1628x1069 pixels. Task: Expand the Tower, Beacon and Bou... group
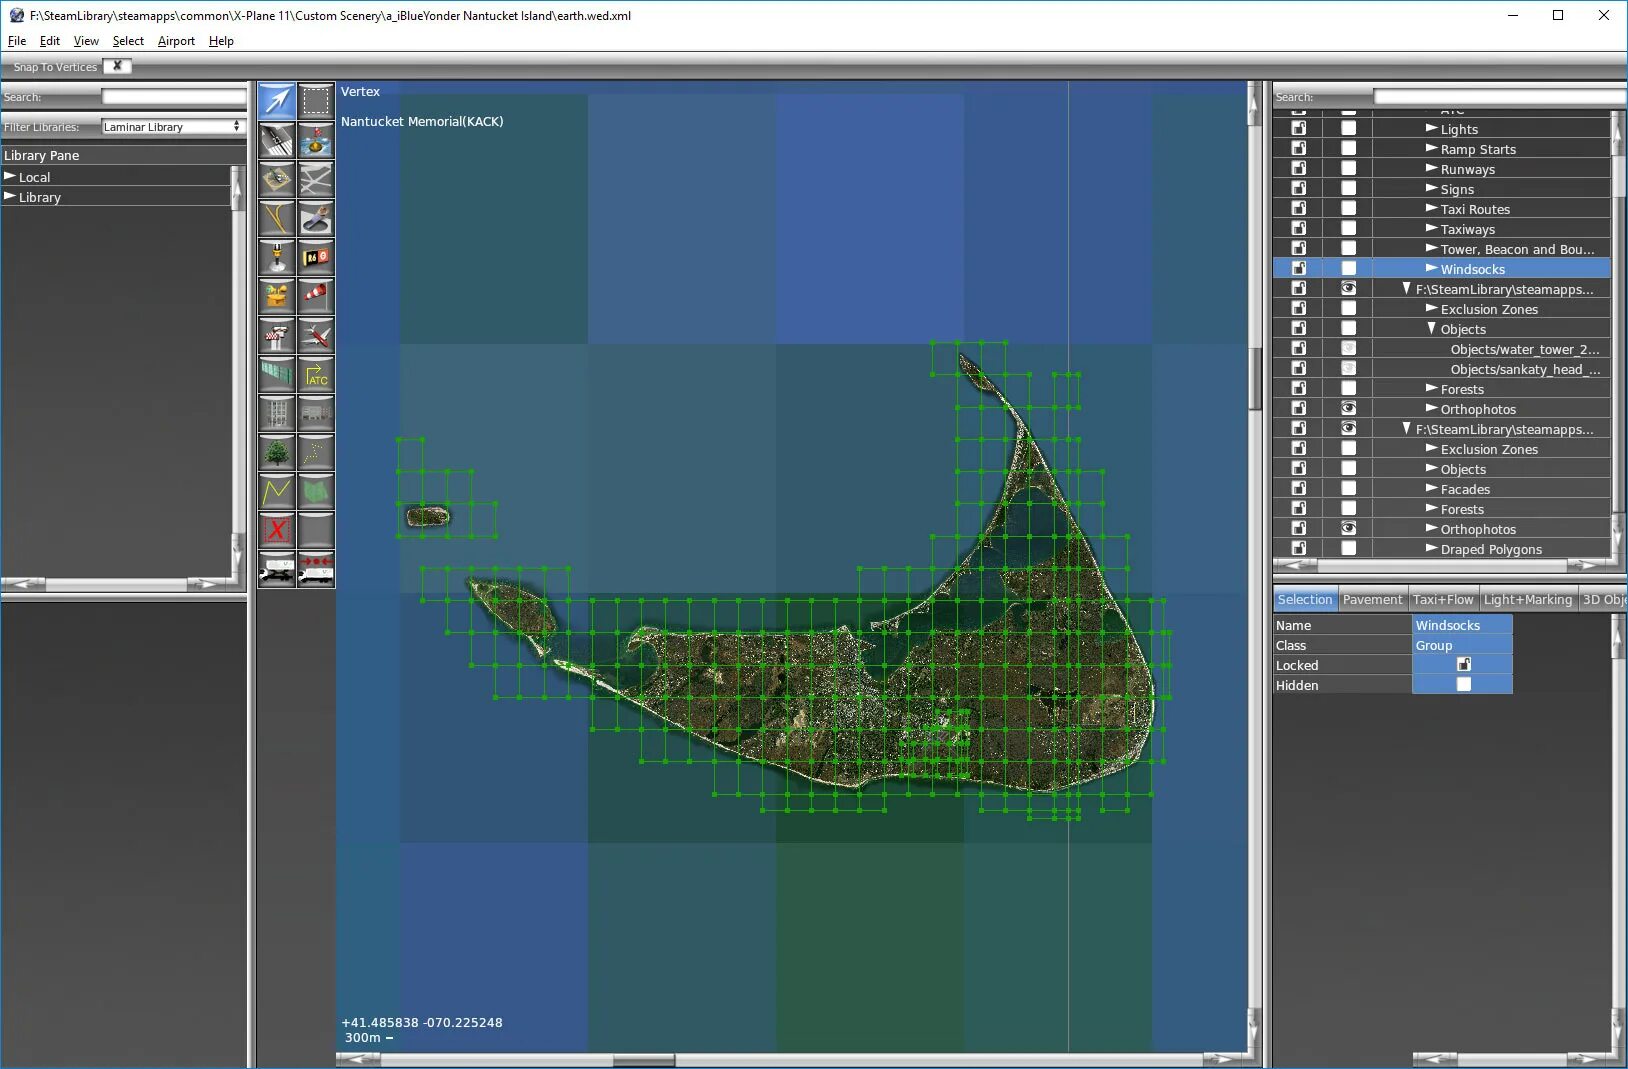click(1431, 248)
